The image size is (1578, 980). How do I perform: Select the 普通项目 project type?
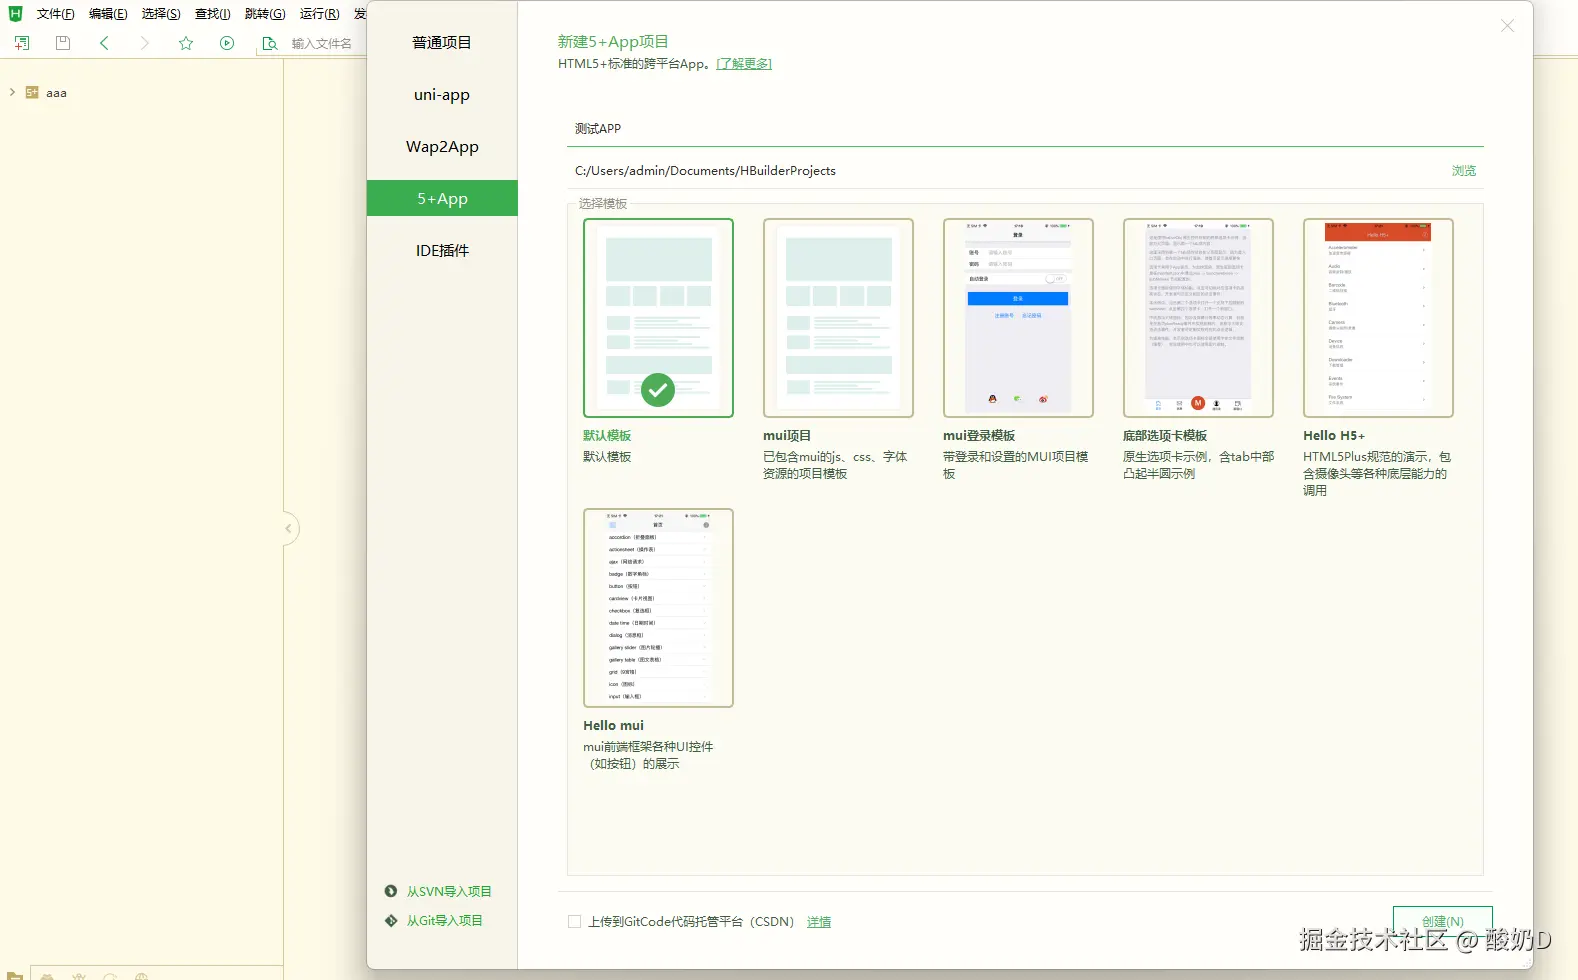[x=442, y=42]
